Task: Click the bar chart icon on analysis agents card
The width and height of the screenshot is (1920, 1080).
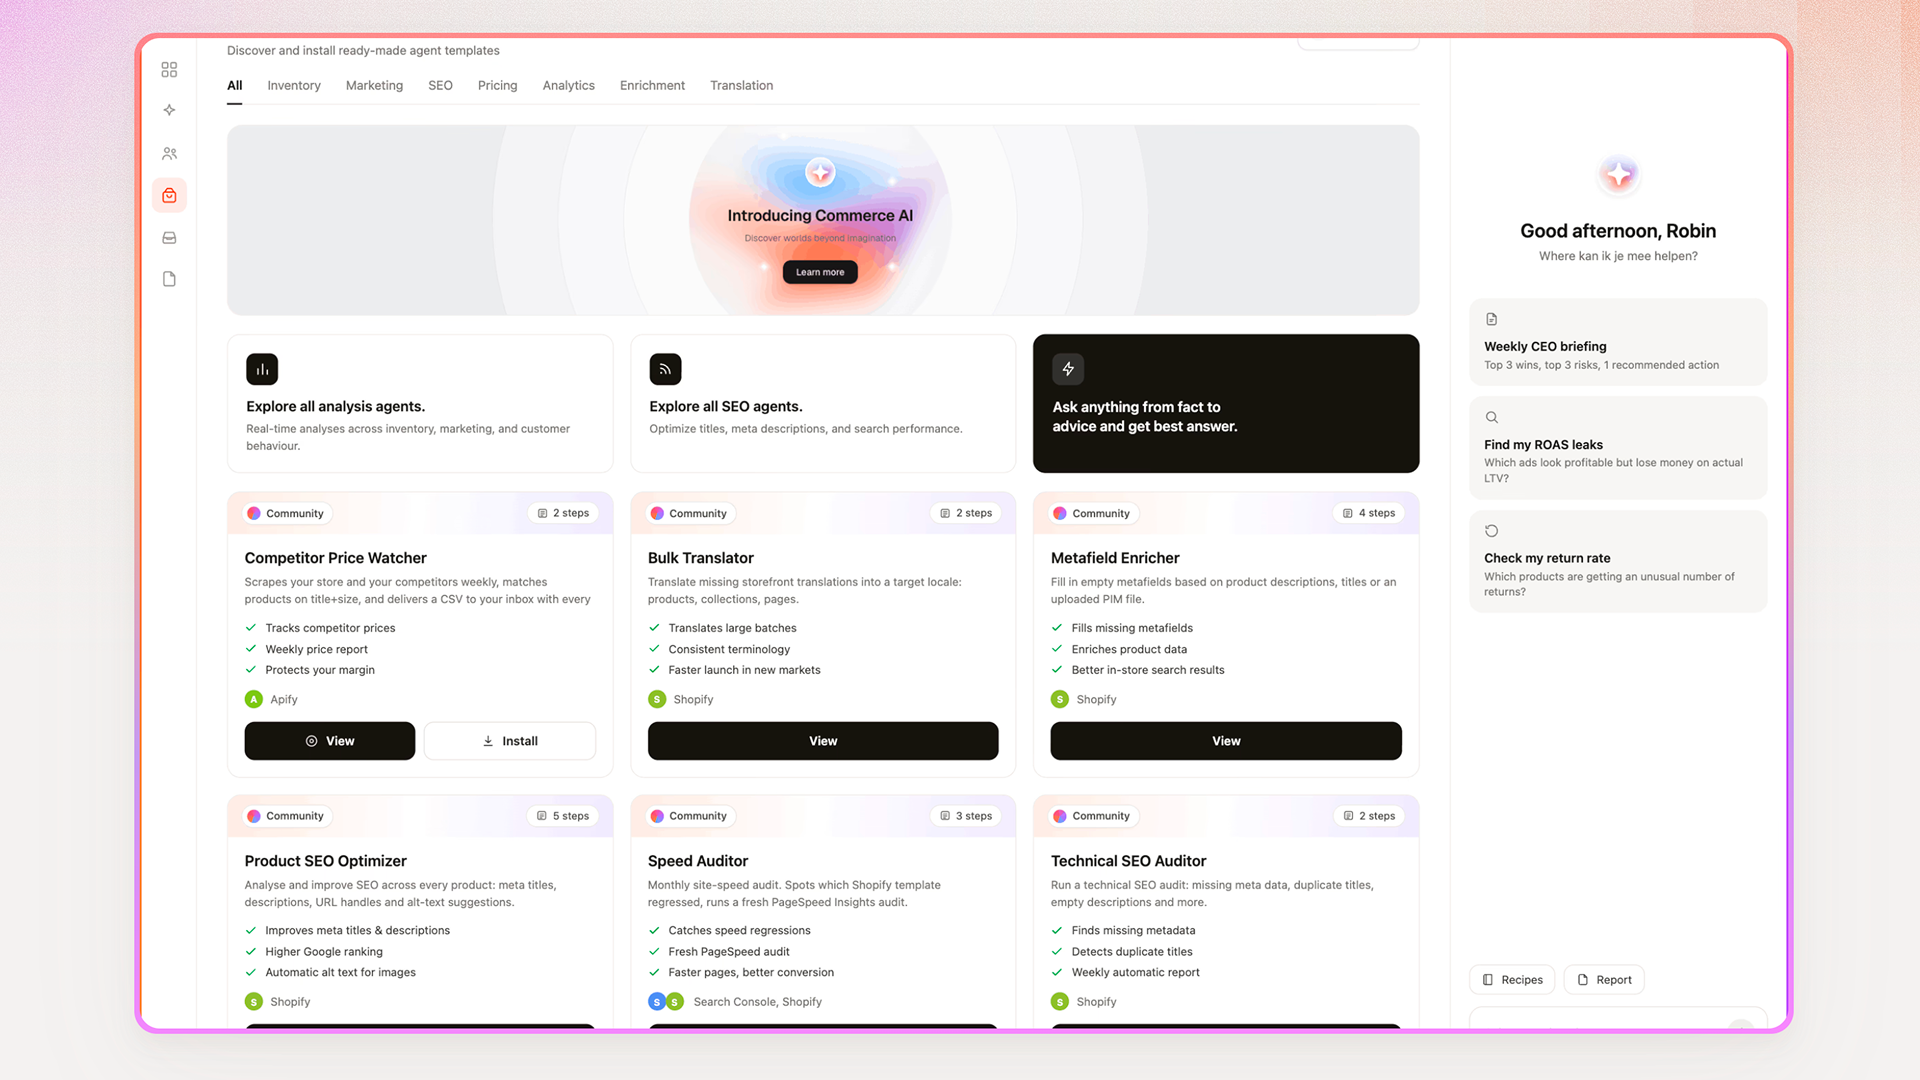Action: click(262, 369)
